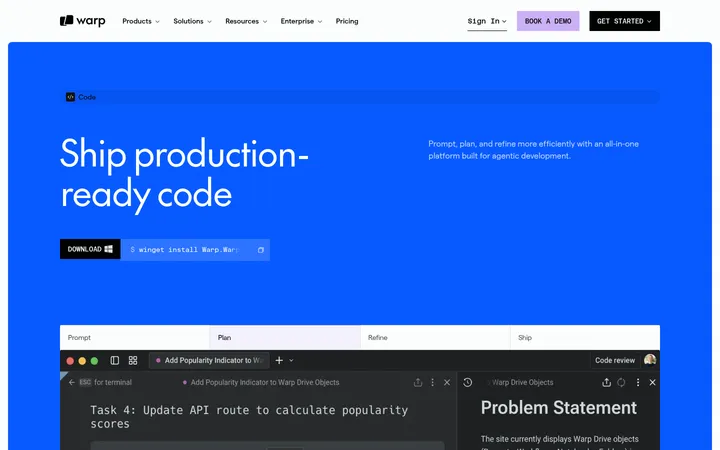Switch to the Refine tab
Screen dimensions: 720x450
coord(435,338)
